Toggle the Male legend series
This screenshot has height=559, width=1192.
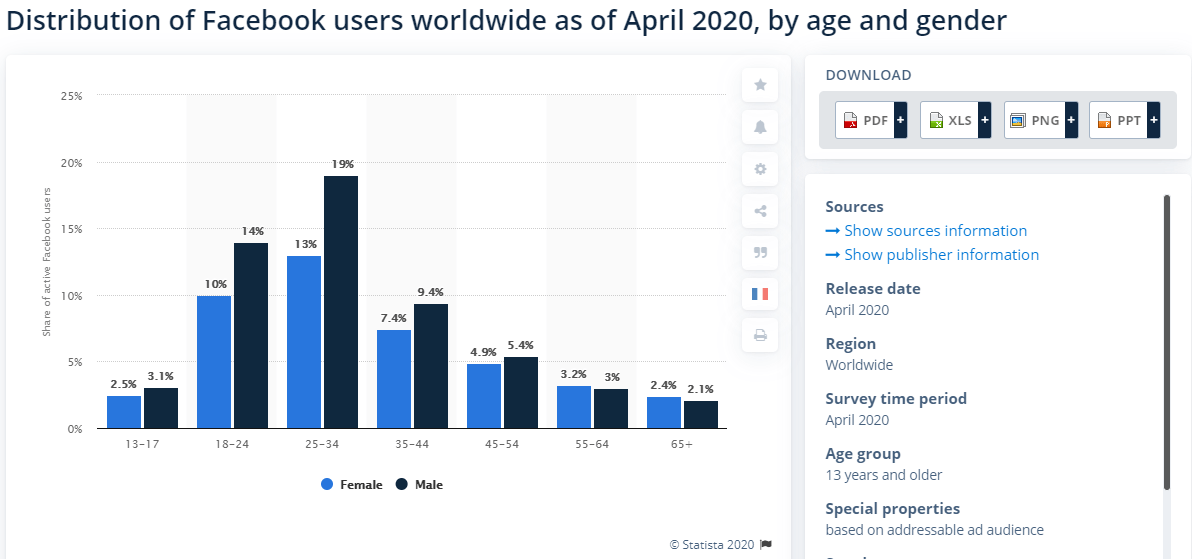coord(420,484)
